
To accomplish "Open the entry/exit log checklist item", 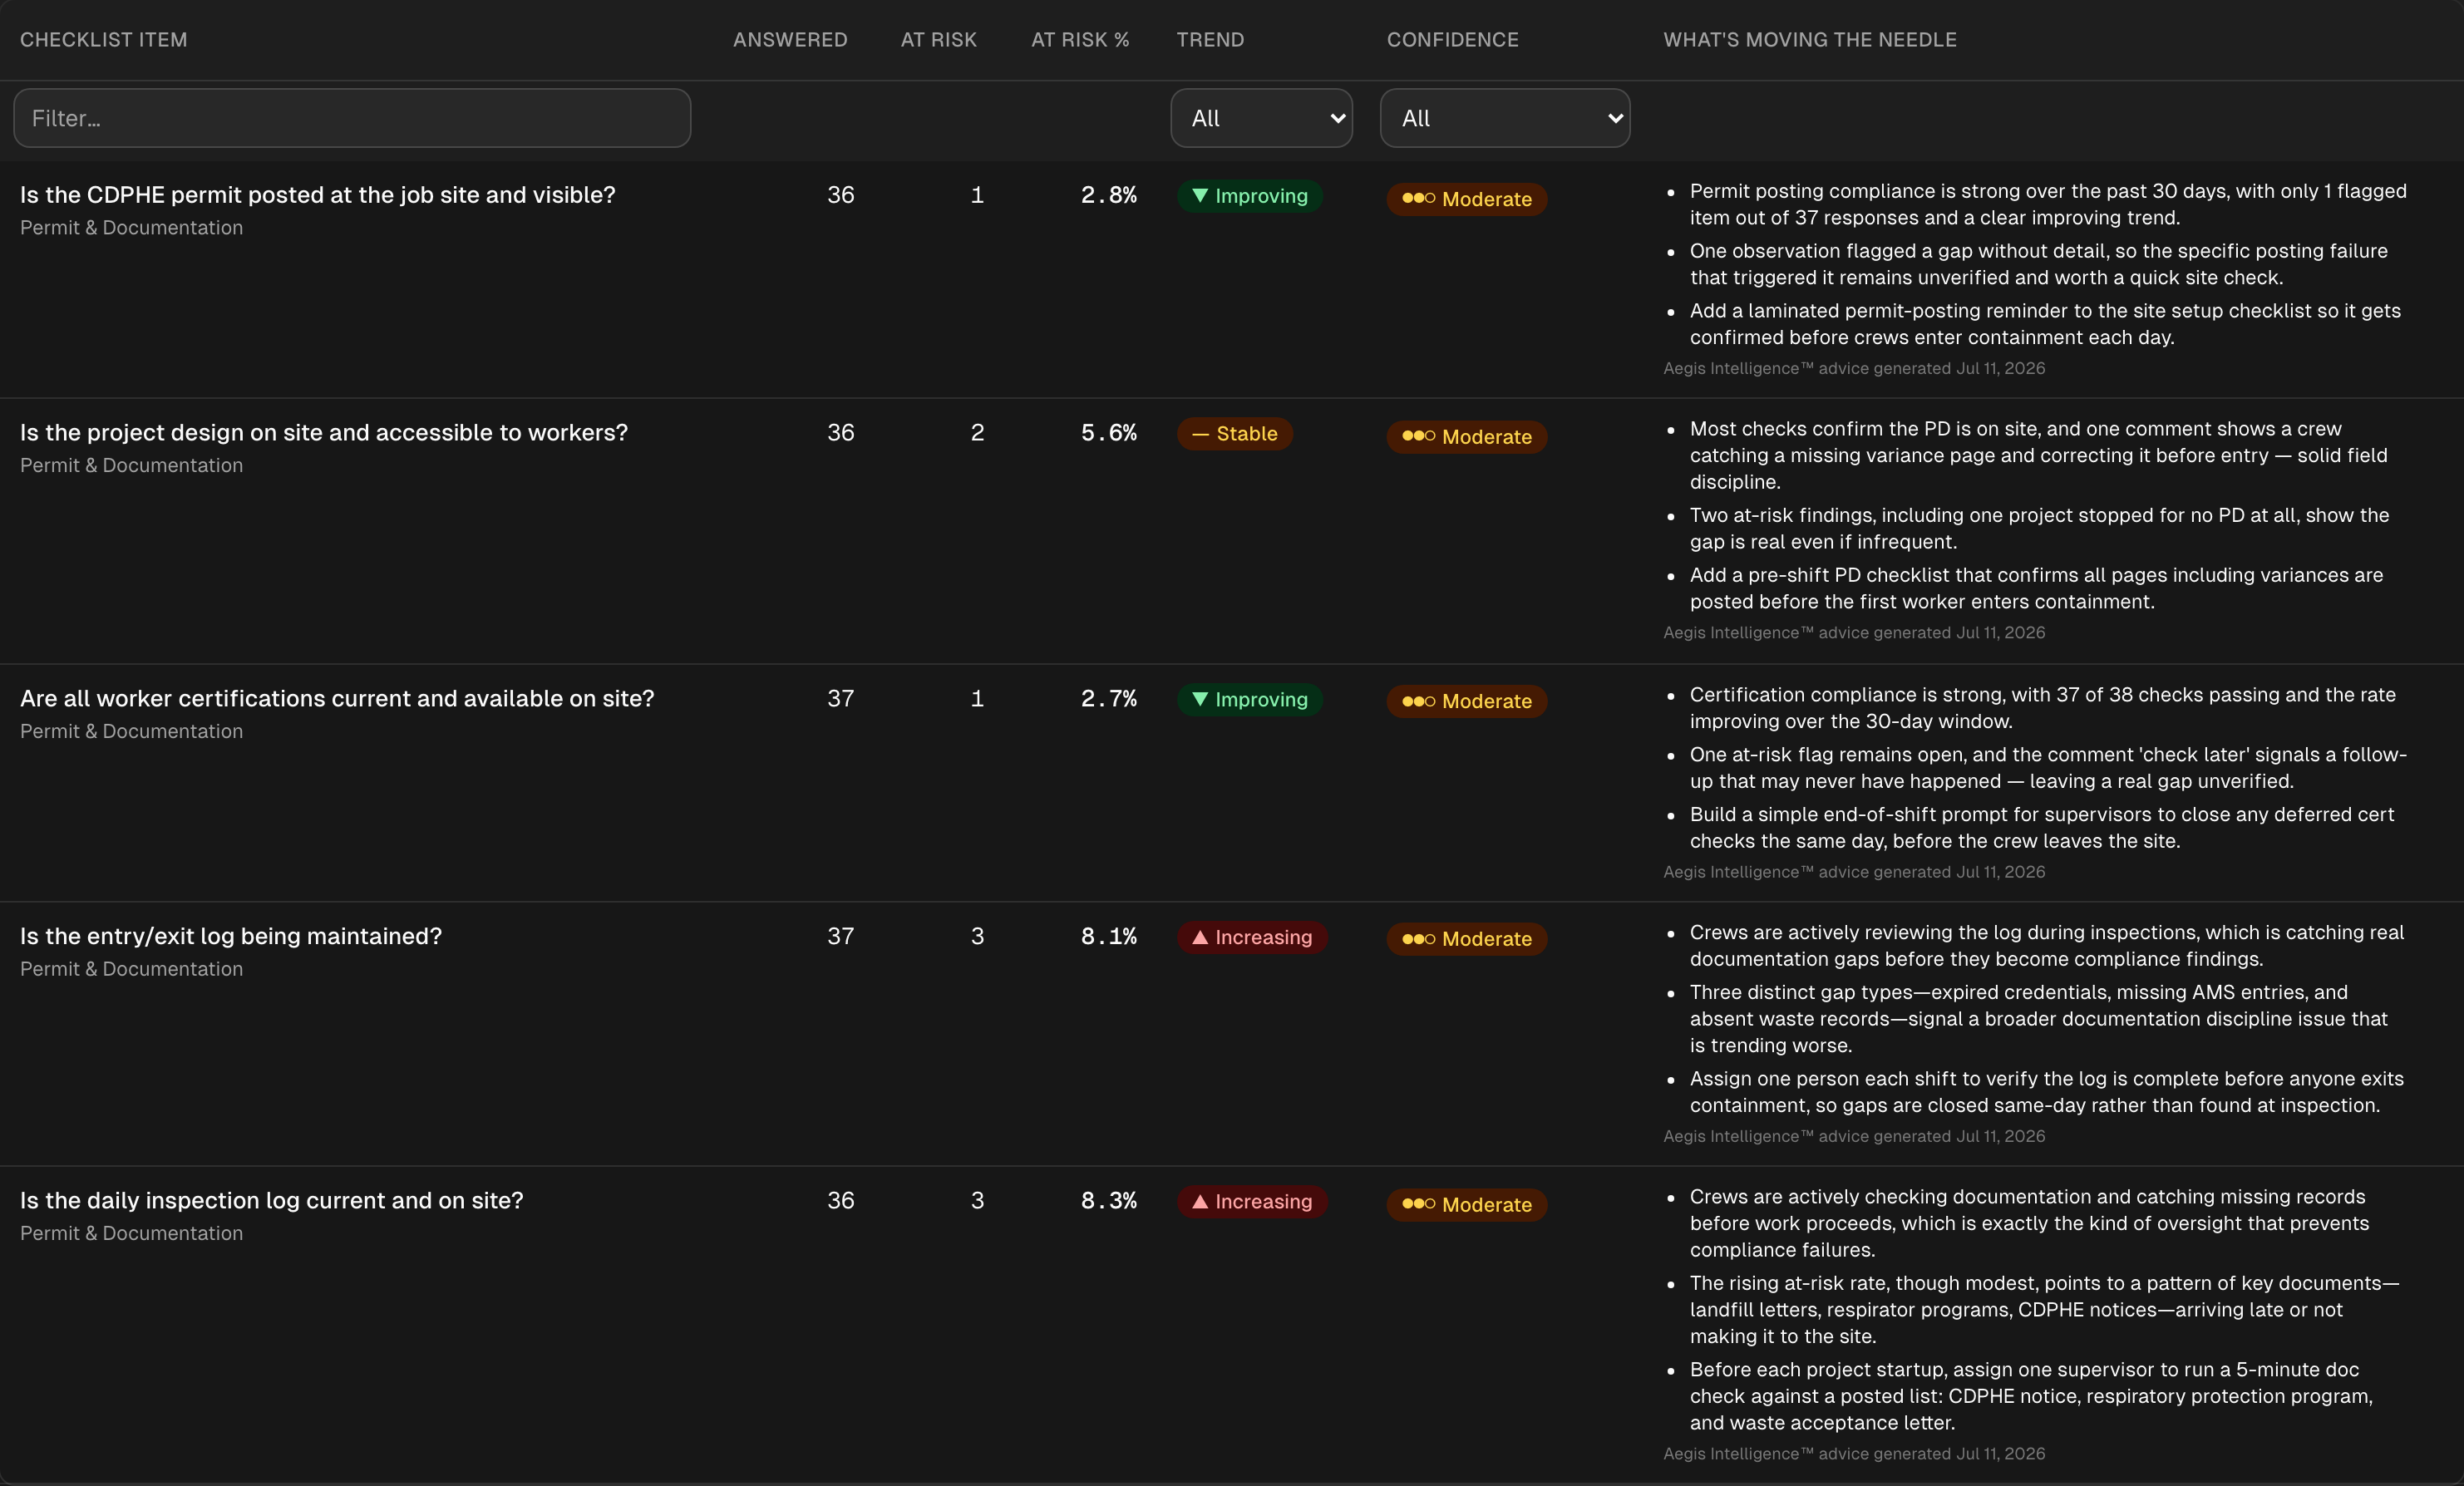I will click(x=230, y=937).
